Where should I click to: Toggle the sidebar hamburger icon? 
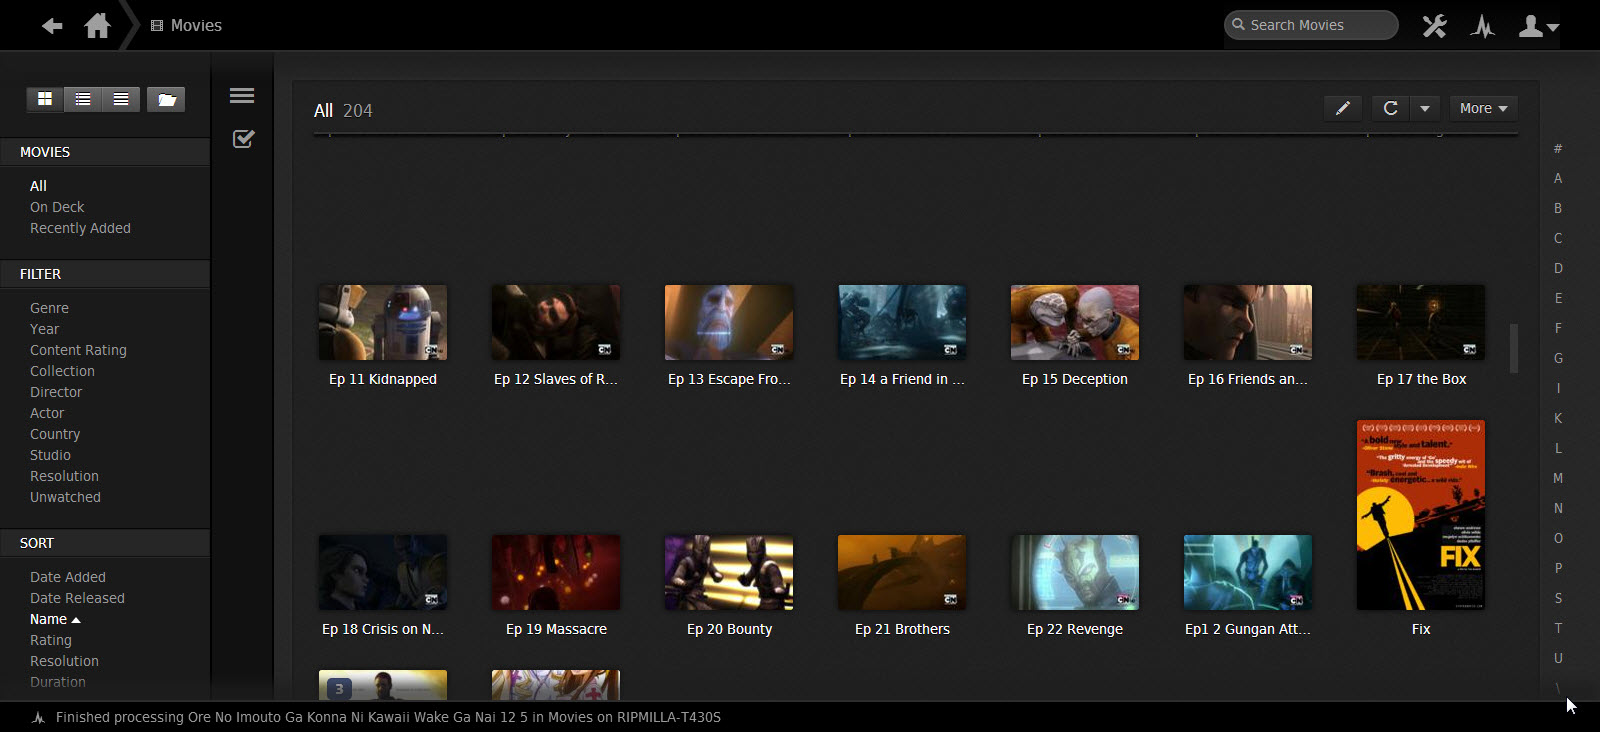click(242, 96)
